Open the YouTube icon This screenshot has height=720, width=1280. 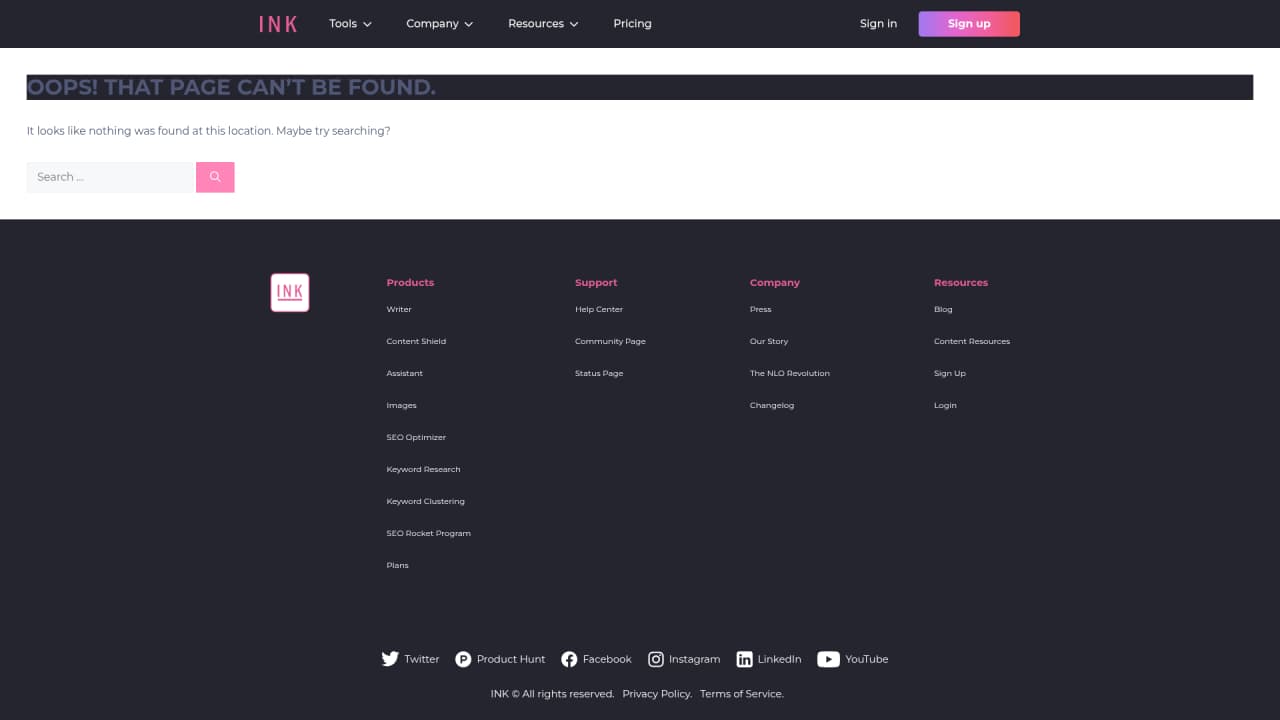coord(828,659)
